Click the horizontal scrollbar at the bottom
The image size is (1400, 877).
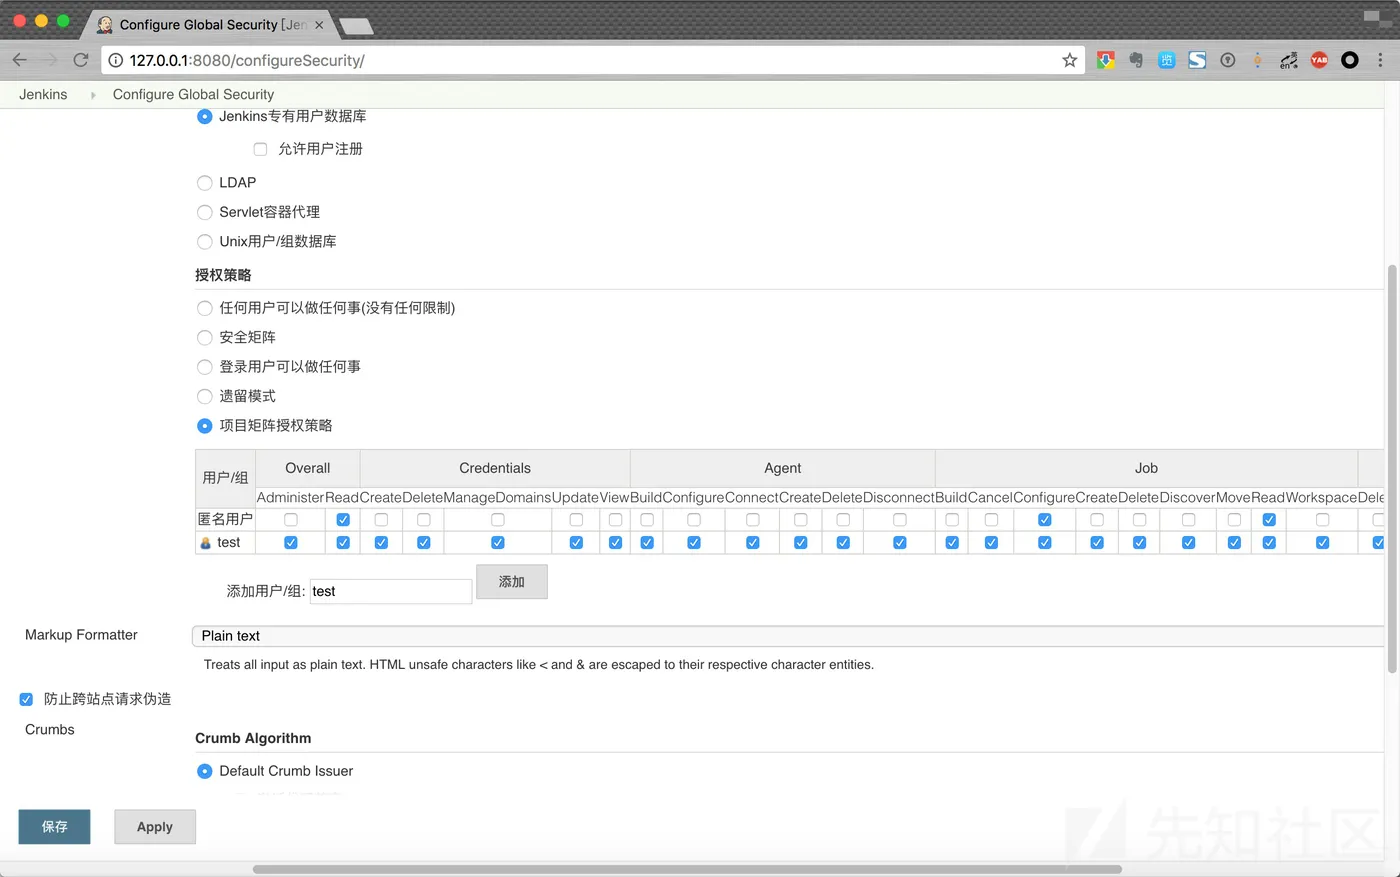pyautogui.click(x=687, y=869)
